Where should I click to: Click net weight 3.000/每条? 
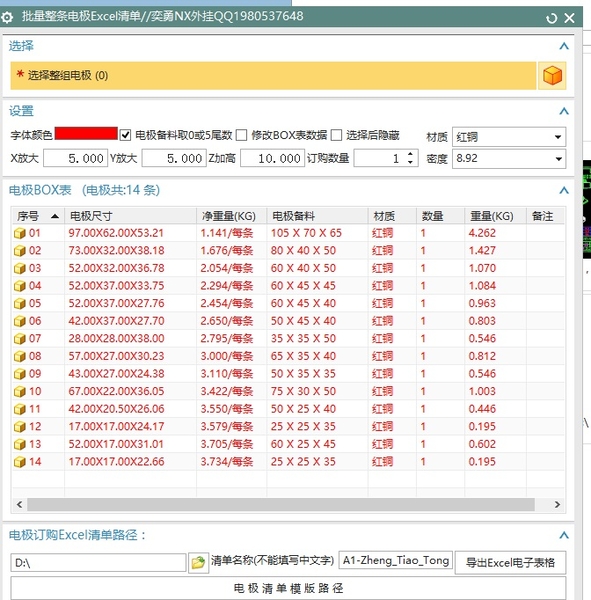coord(227,356)
